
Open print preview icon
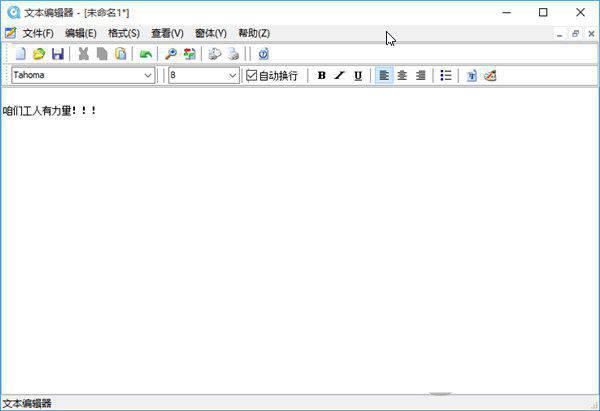tap(214, 54)
